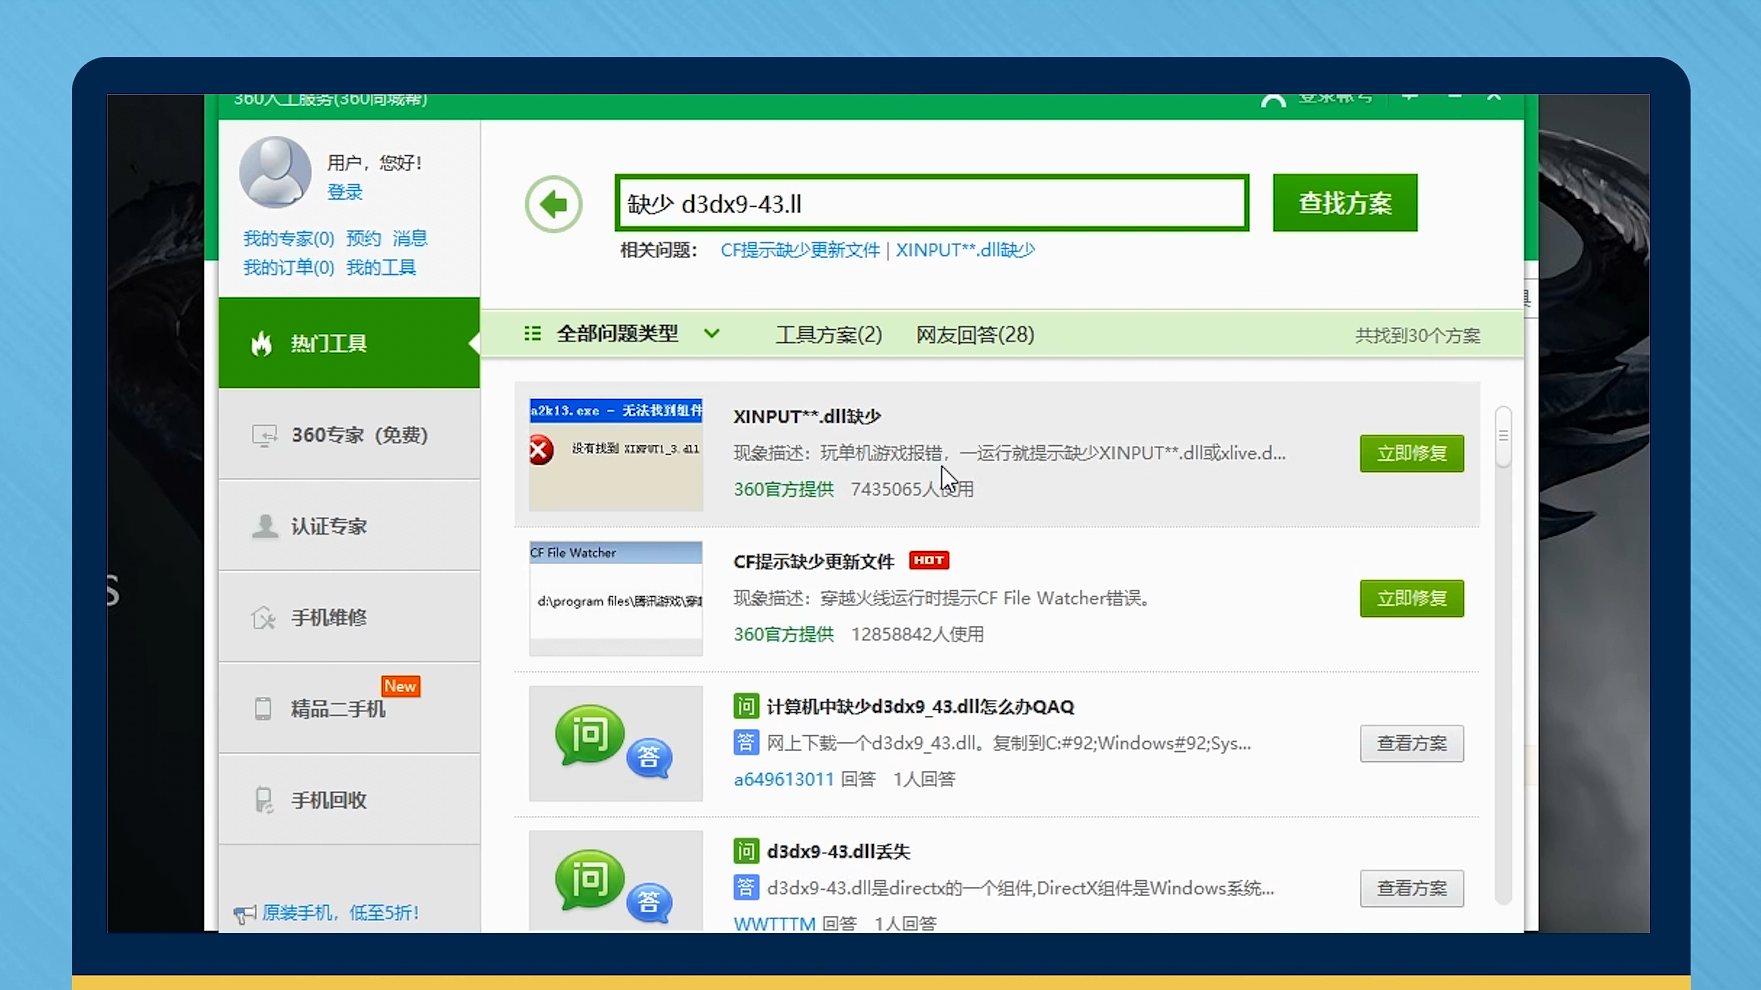The height and width of the screenshot is (990, 1761).
Task: Open Q&A thumbnail for d3dx9-43.dll丢失
Action: coord(616,881)
